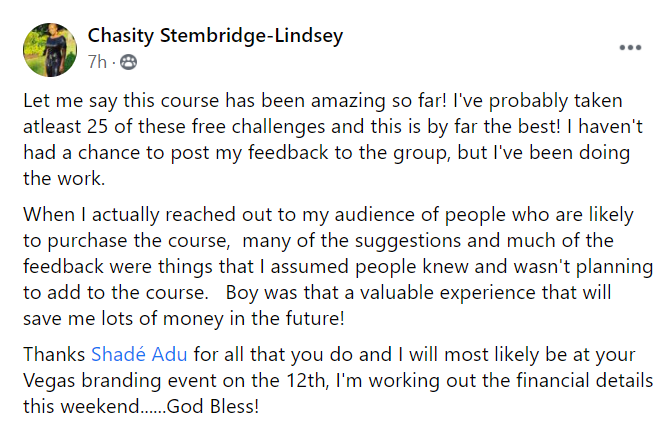
Task: Click the words 'God Bless!' at the end
Action: (x=213, y=407)
